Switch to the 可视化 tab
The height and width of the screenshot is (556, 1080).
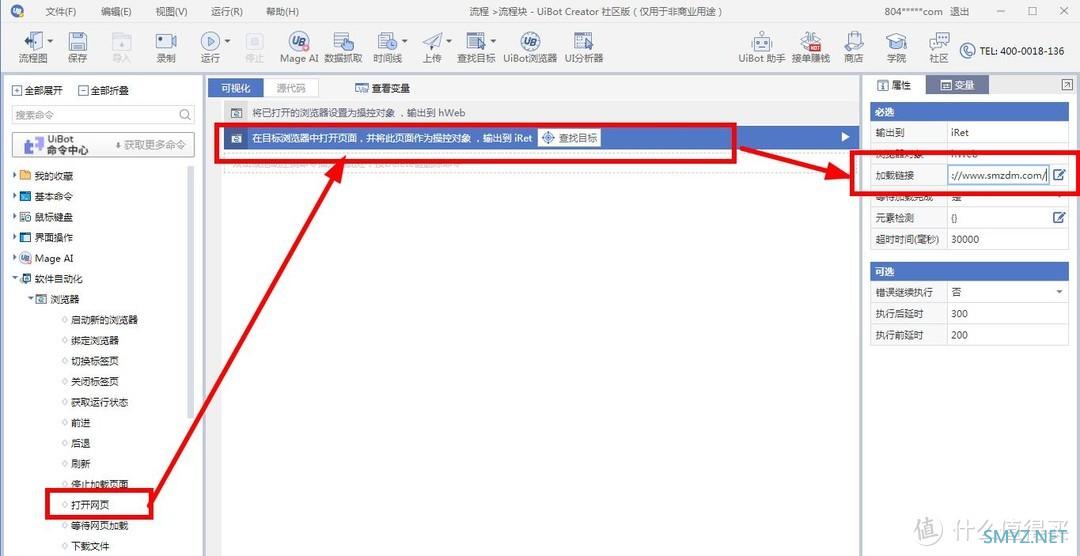[x=236, y=87]
